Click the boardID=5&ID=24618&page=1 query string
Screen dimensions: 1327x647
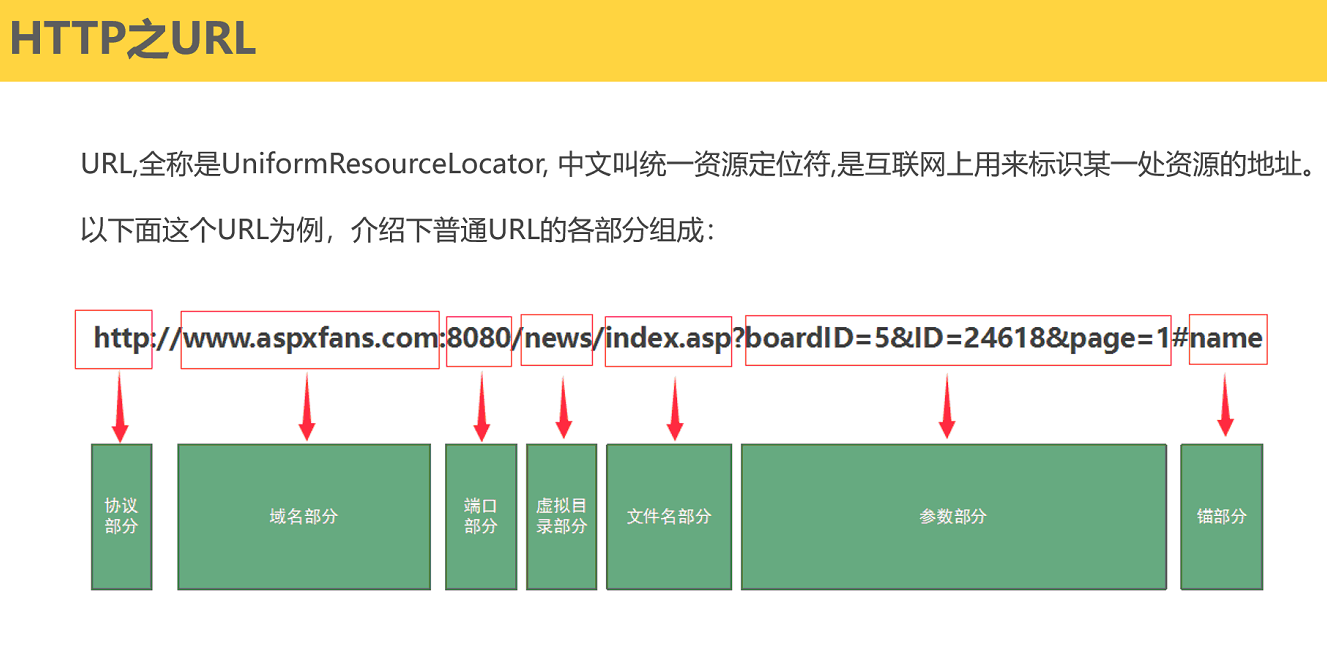pyautogui.click(x=958, y=339)
